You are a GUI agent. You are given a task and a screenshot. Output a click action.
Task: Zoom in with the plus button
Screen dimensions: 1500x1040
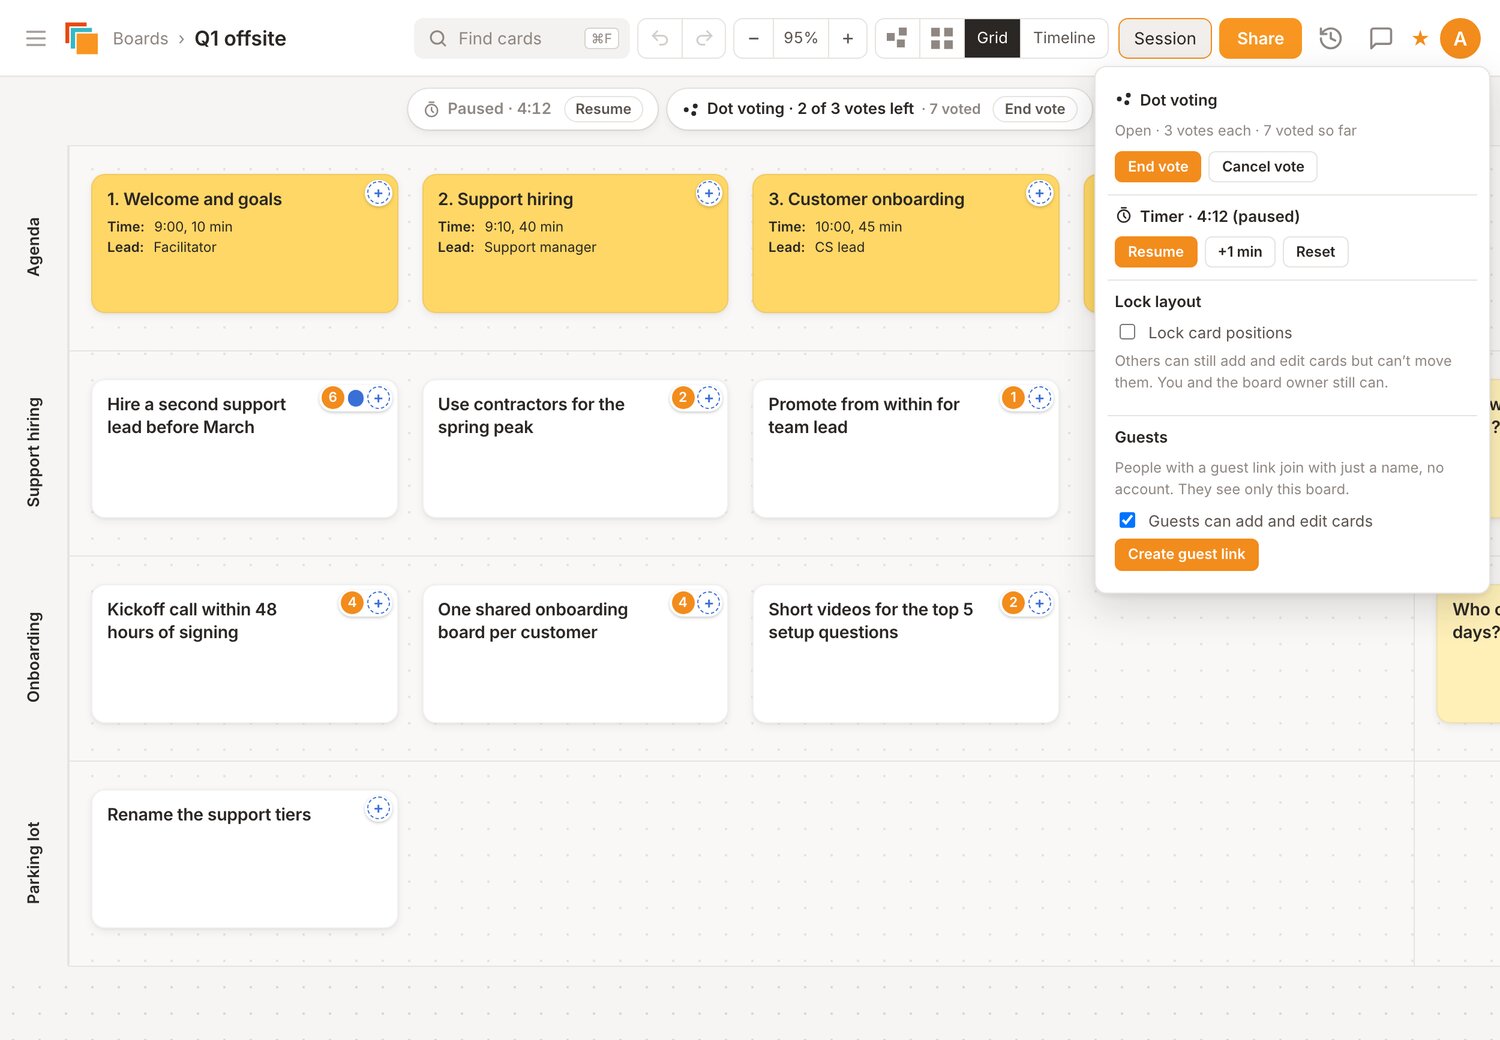pos(847,38)
